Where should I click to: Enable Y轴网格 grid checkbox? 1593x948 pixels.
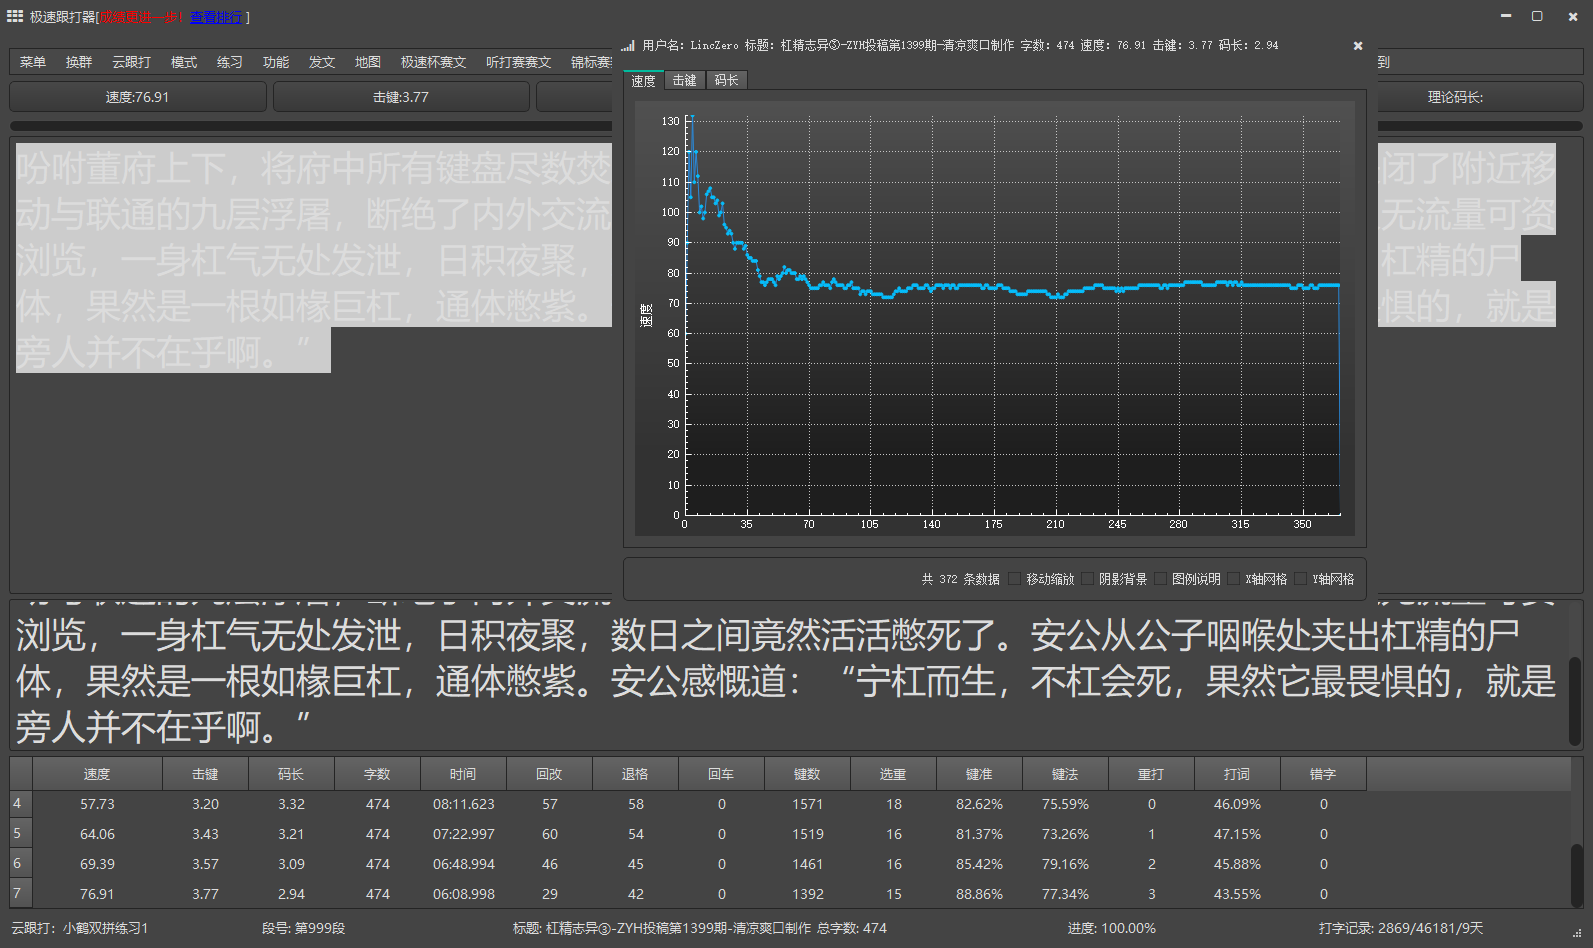pos(1301,579)
